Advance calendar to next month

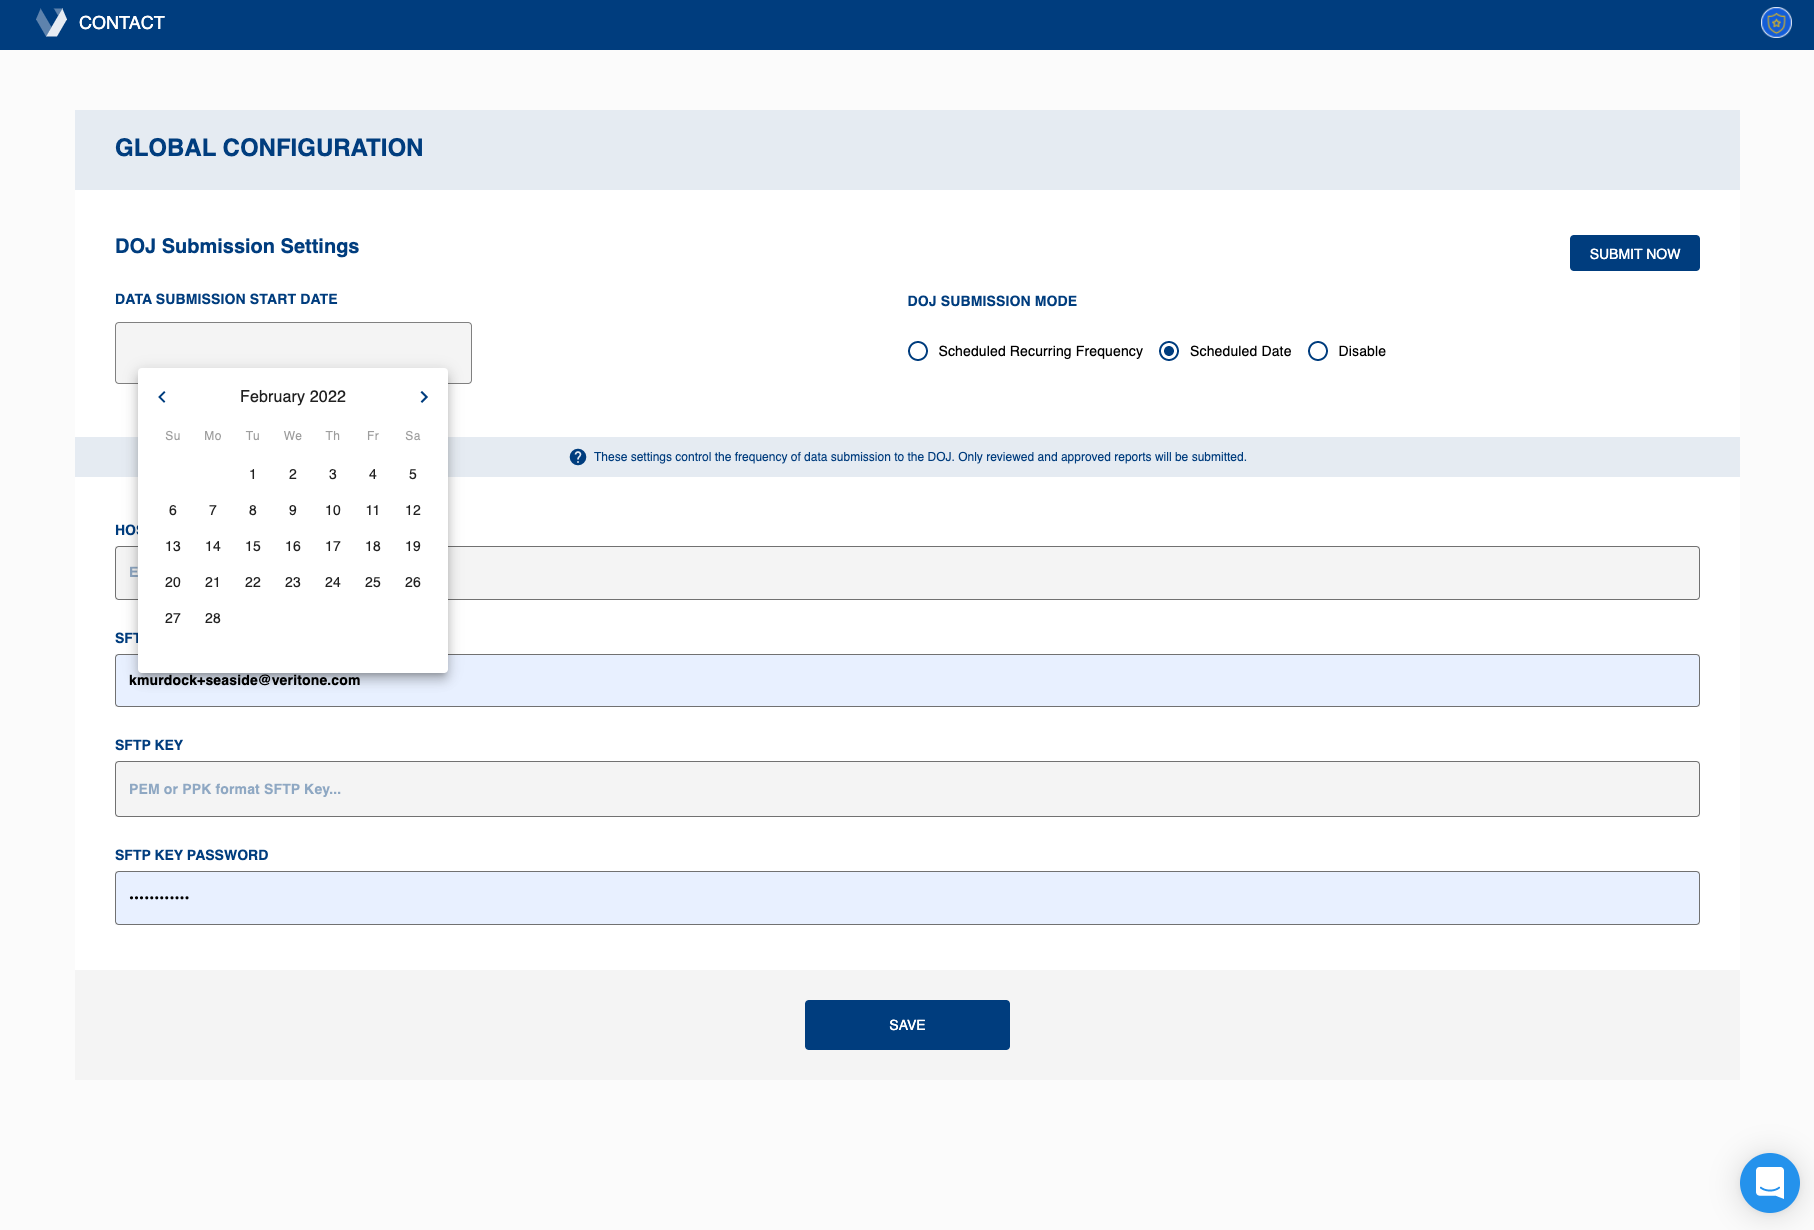coord(424,397)
